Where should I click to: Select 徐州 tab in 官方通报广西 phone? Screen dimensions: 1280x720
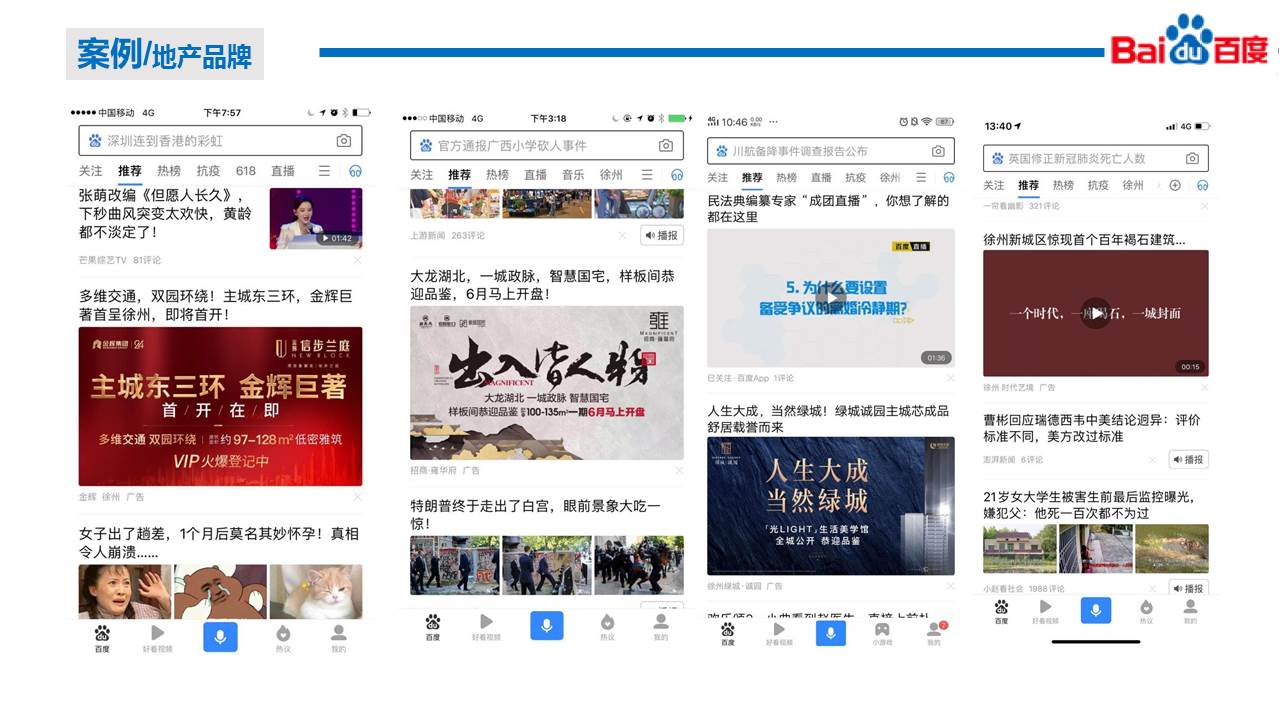click(611, 175)
